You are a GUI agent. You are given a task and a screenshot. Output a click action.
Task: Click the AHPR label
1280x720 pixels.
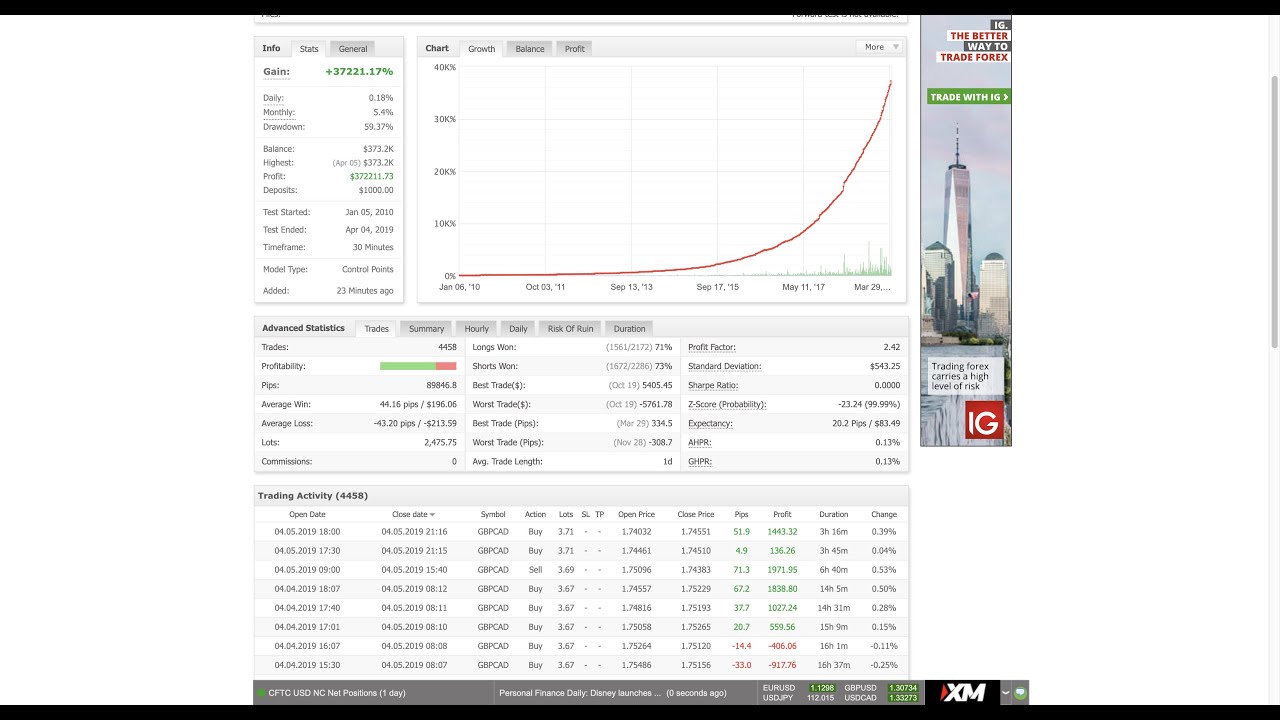pyautogui.click(x=700, y=442)
